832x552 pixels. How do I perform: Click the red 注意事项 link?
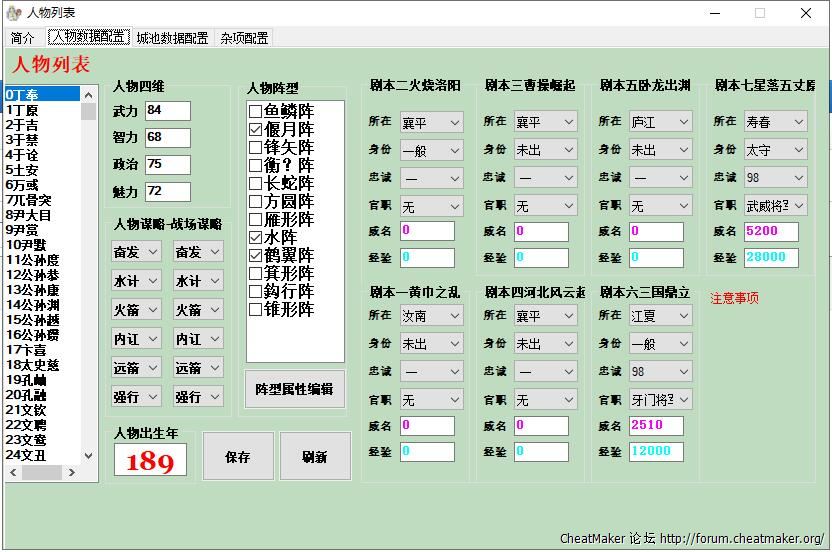coord(734,298)
